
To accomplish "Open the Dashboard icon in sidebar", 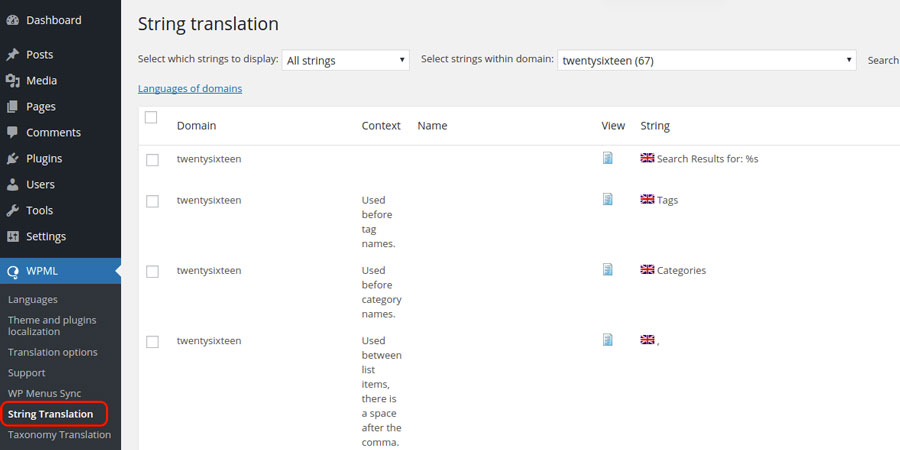I will click(x=13, y=20).
